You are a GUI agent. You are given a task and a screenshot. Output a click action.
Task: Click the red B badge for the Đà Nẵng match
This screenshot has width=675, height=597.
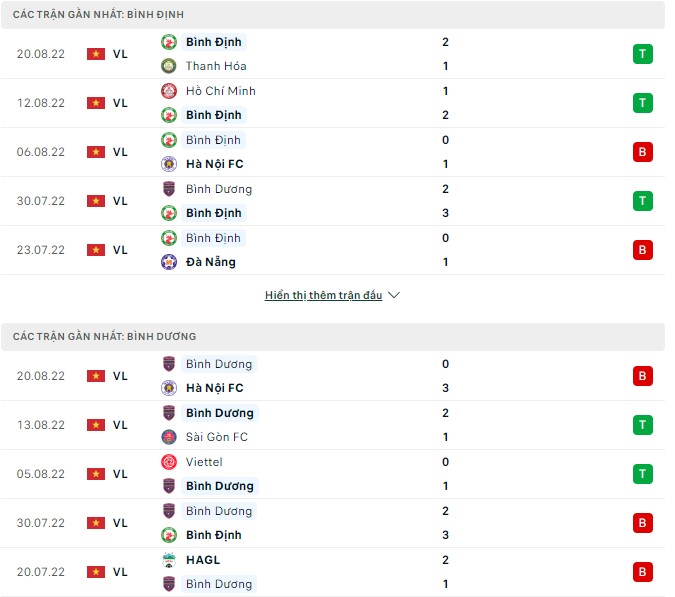tap(642, 250)
